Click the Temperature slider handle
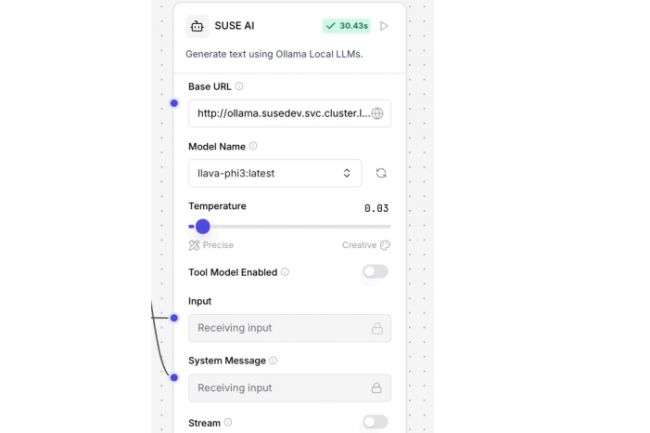The image size is (650, 433). coord(203,227)
